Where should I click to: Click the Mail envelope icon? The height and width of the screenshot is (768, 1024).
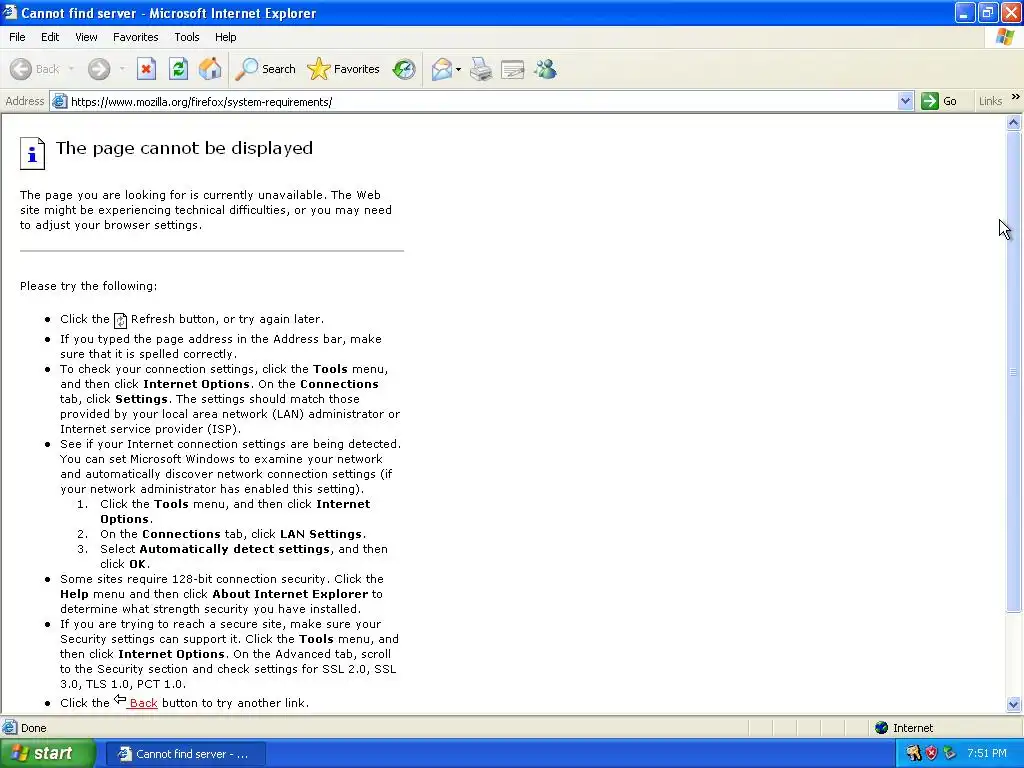click(441, 69)
